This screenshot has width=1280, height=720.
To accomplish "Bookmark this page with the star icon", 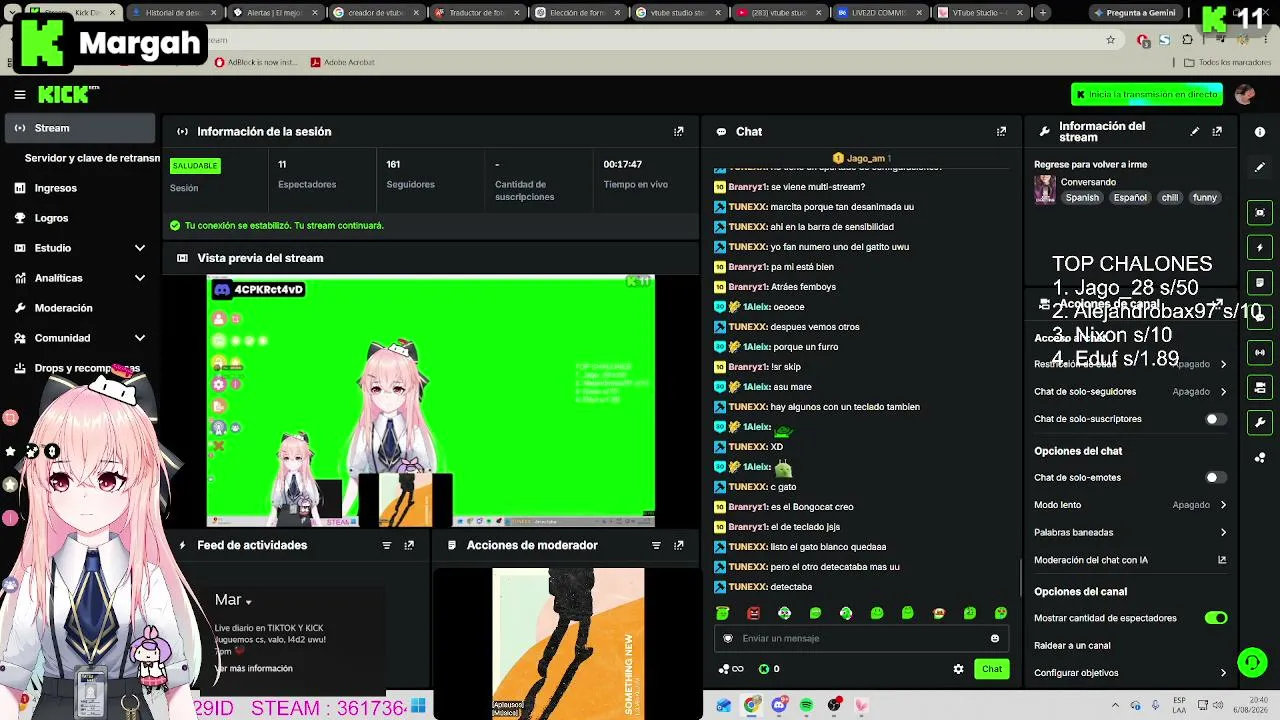I will coord(1110,40).
